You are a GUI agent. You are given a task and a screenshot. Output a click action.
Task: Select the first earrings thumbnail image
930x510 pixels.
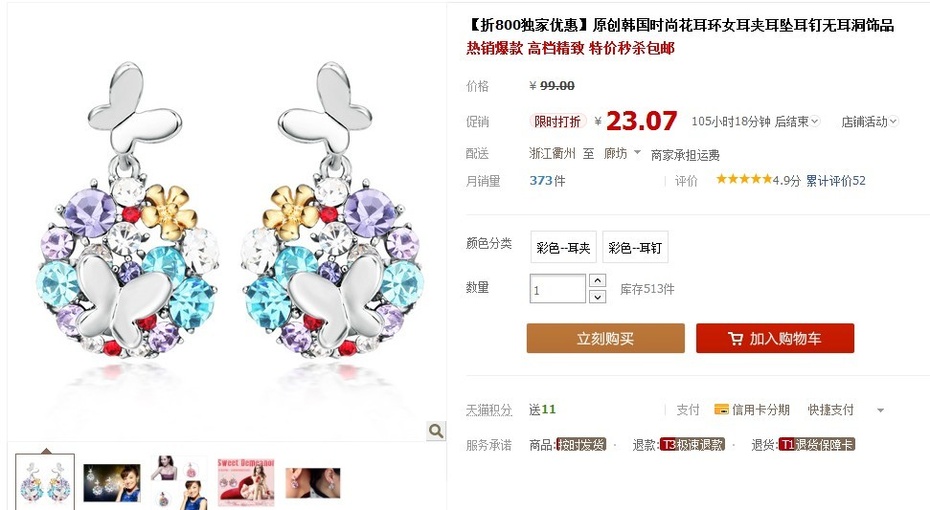[45, 482]
